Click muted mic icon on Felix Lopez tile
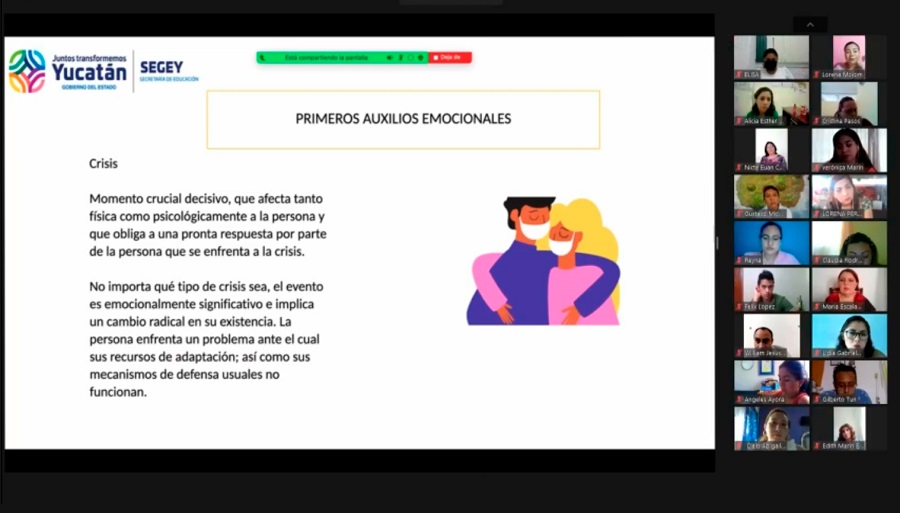 click(x=740, y=306)
